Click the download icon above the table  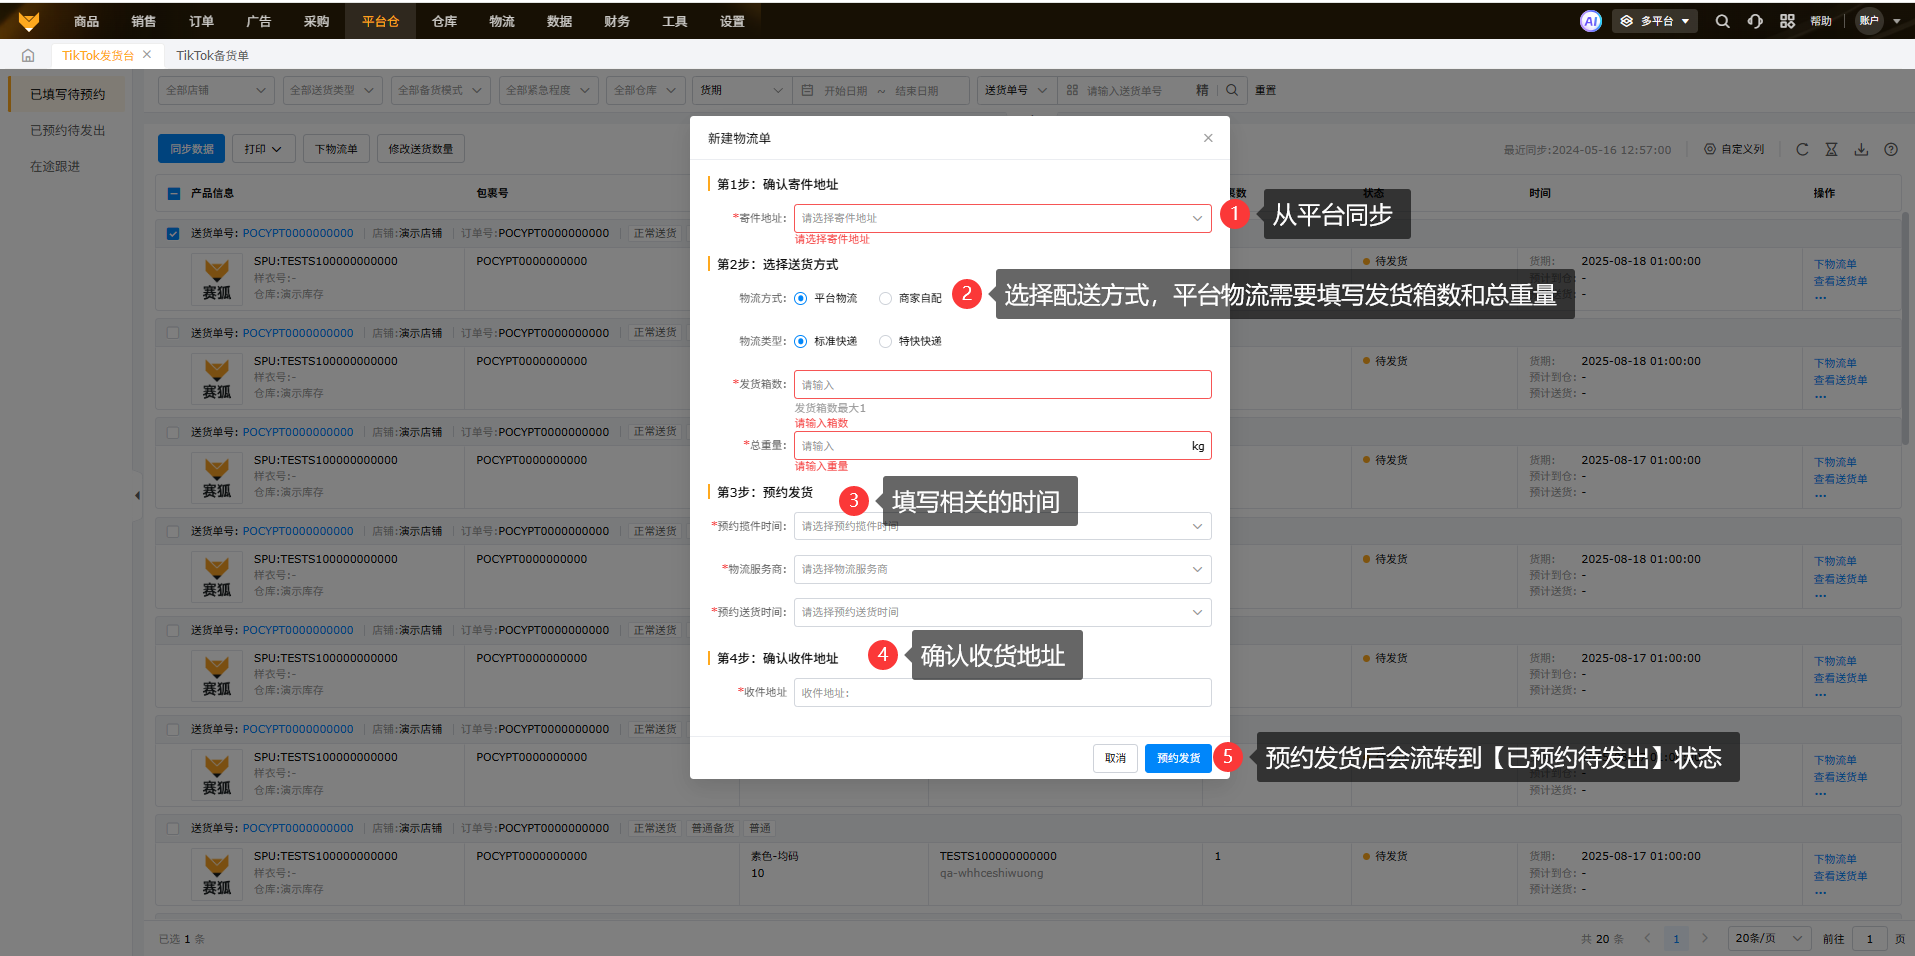pyautogui.click(x=1861, y=150)
